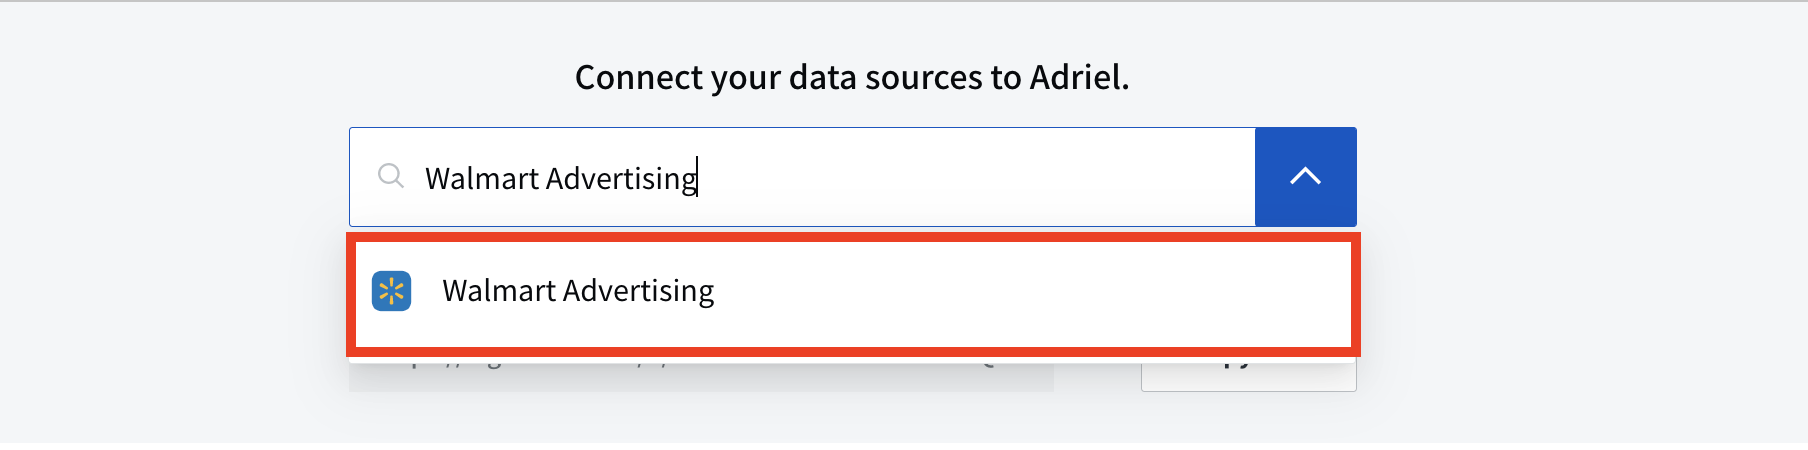1808x450 pixels.
Task: Click the partially hidden button below the dropdown
Action: tap(1248, 374)
